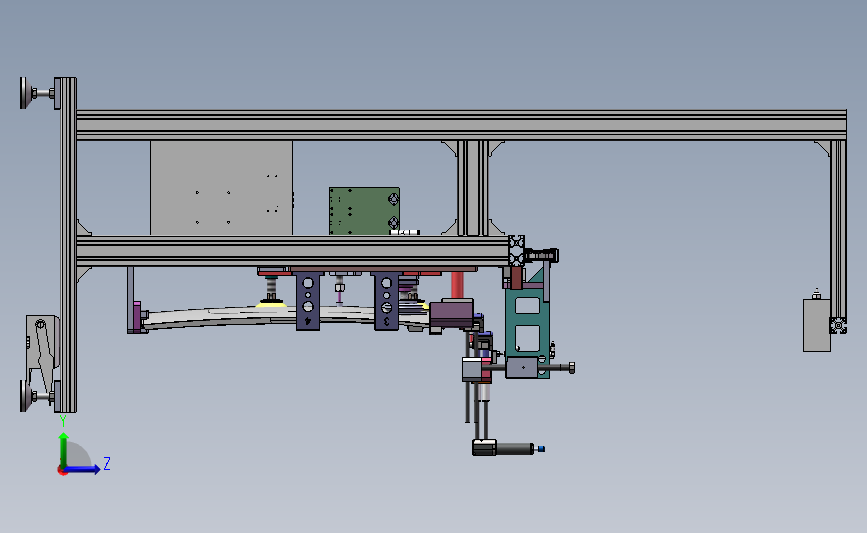Image resolution: width=867 pixels, height=533 pixels.
Task: Click the yellow suction cup on left
Action: [x=271, y=304]
